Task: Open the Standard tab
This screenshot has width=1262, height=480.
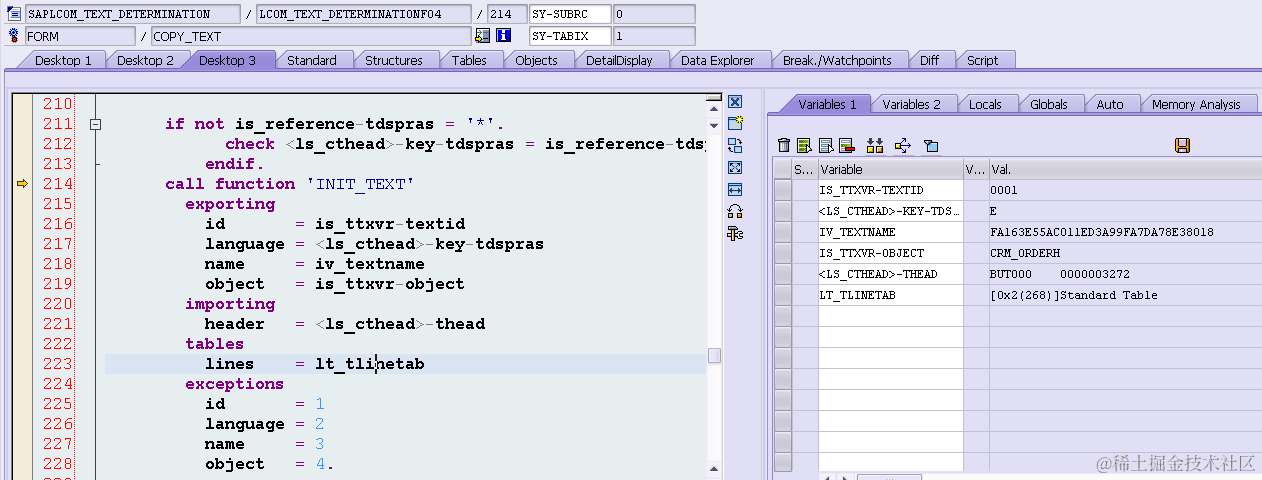Action: pos(312,60)
